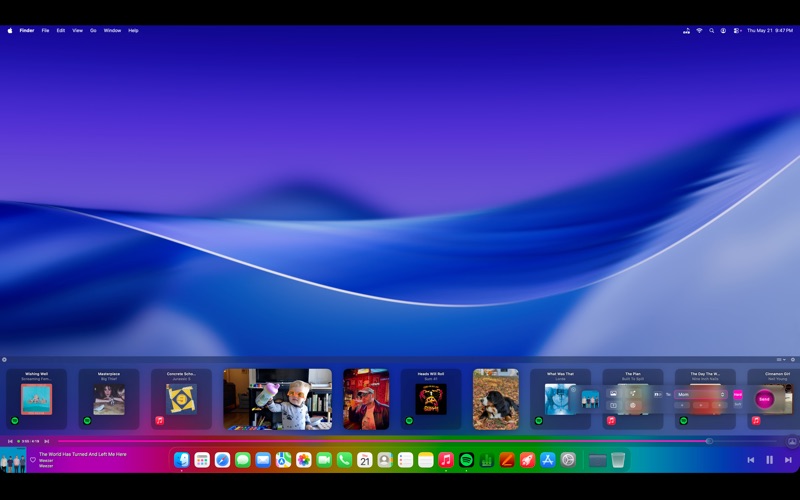
Task: Open Photos app in the Dock
Action: pyautogui.click(x=304, y=460)
